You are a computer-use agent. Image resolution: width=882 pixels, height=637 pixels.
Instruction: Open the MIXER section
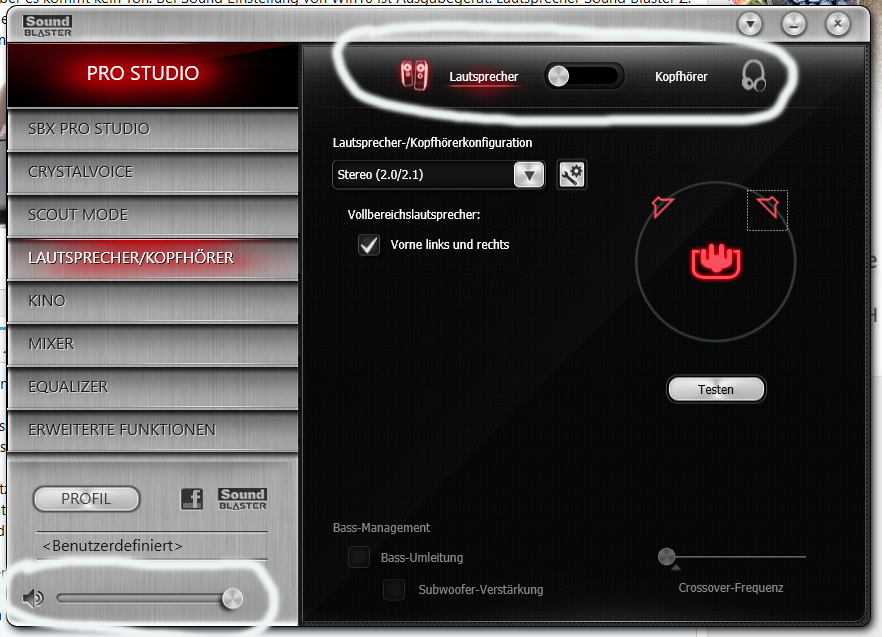[x=152, y=344]
